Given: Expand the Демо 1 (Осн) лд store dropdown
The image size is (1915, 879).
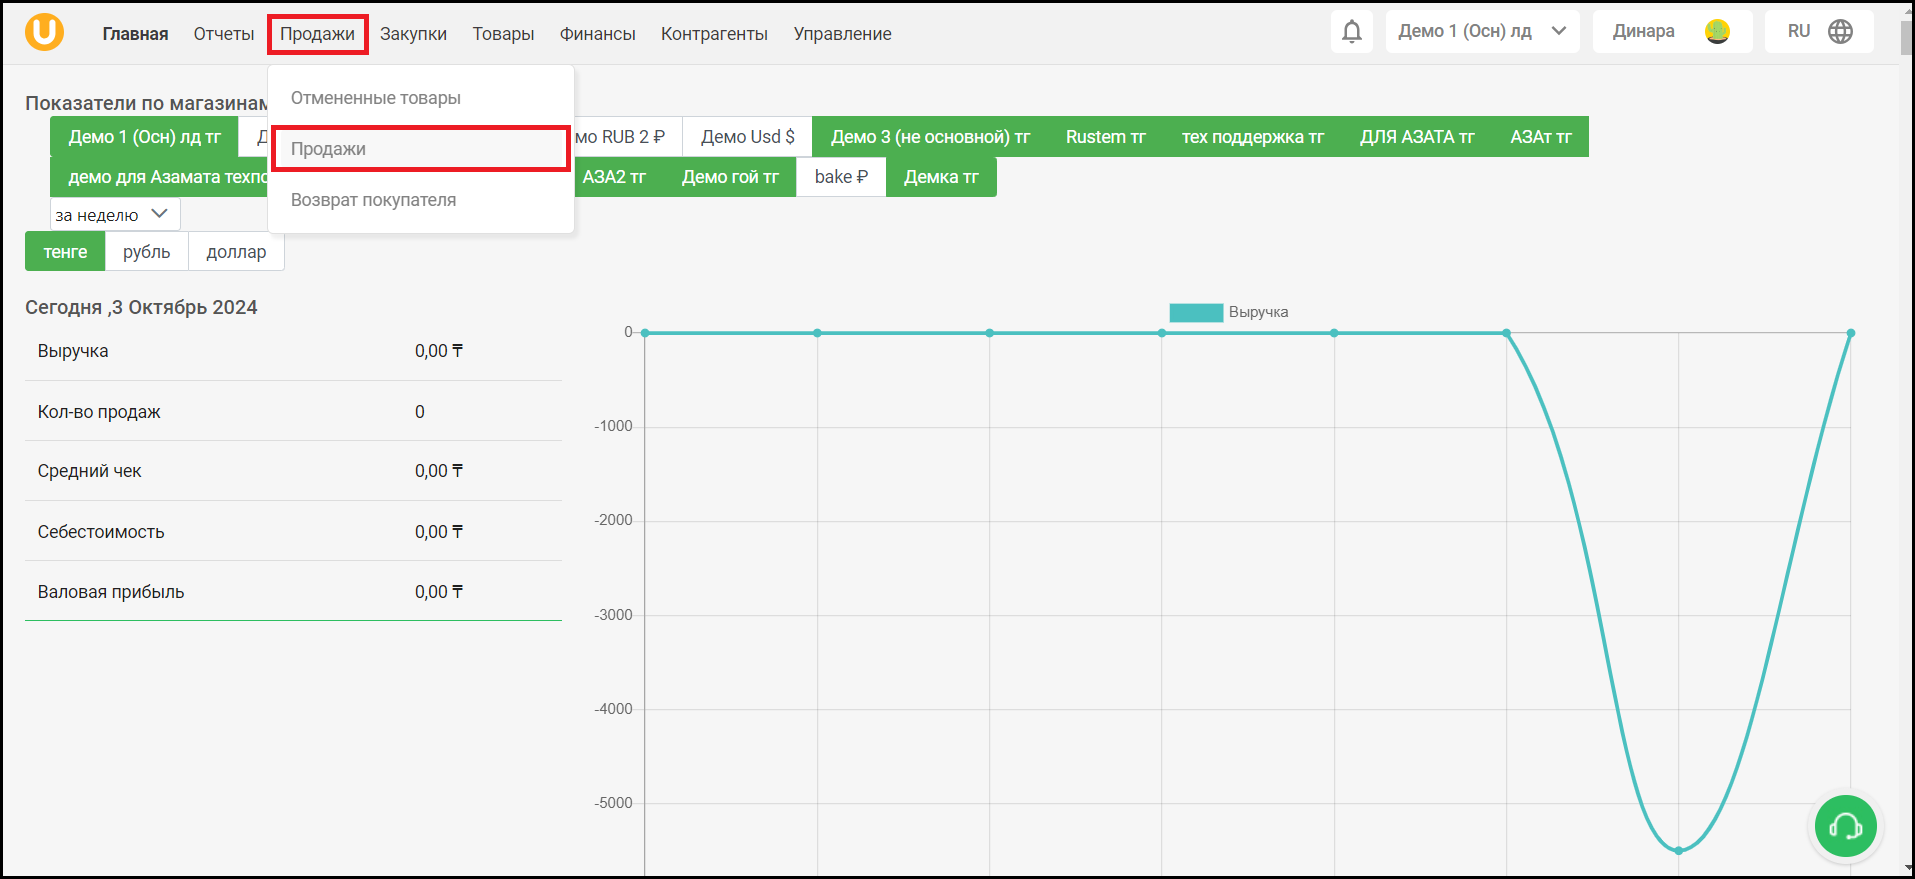Looking at the screenshot, I should (1482, 32).
